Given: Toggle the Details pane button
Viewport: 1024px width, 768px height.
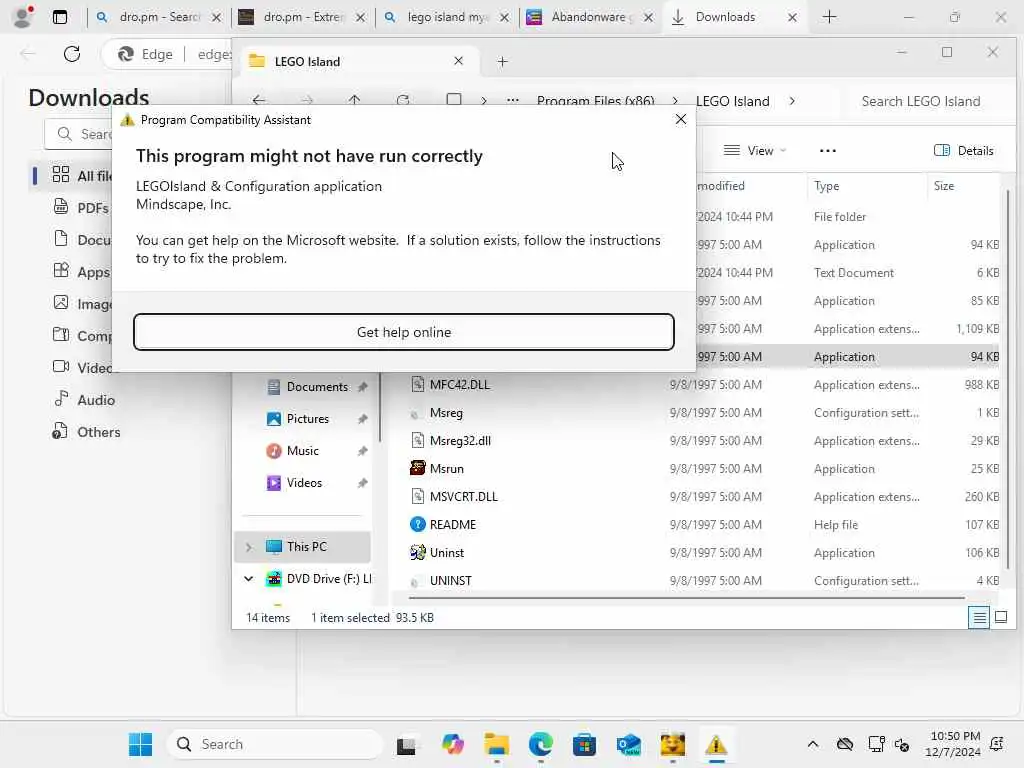Looking at the screenshot, I should pos(964,151).
